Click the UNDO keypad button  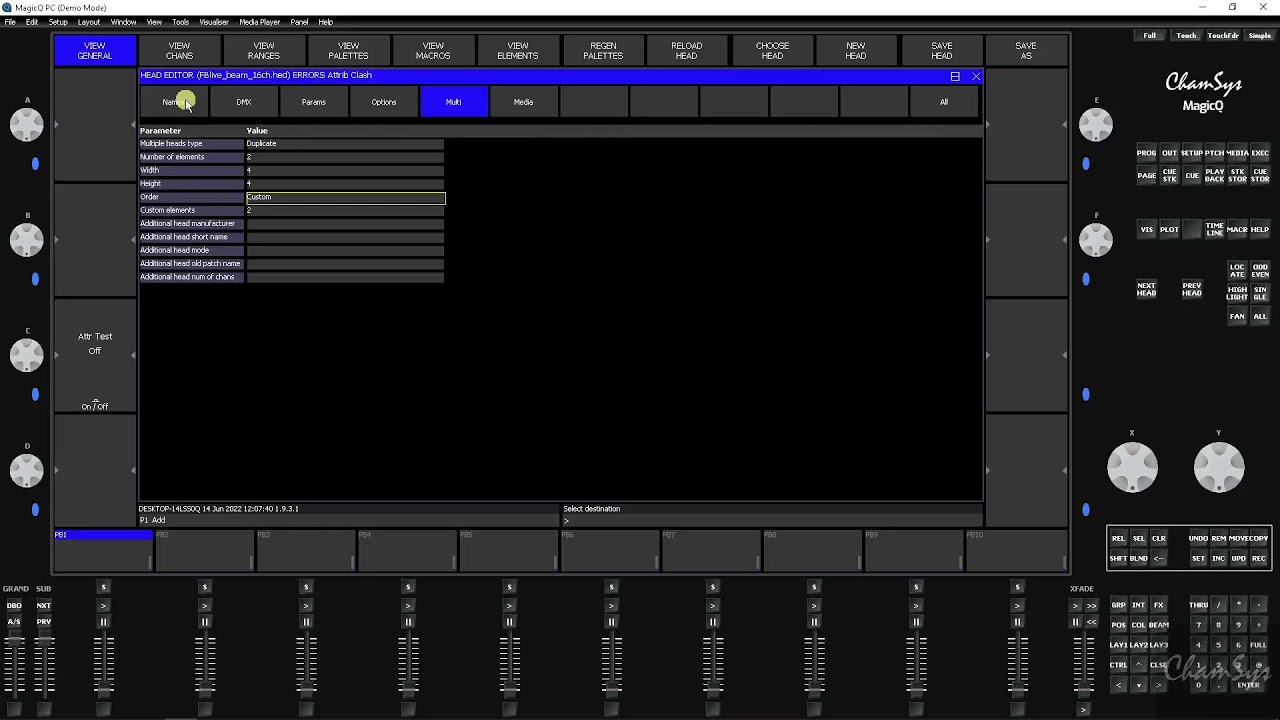1198,538
